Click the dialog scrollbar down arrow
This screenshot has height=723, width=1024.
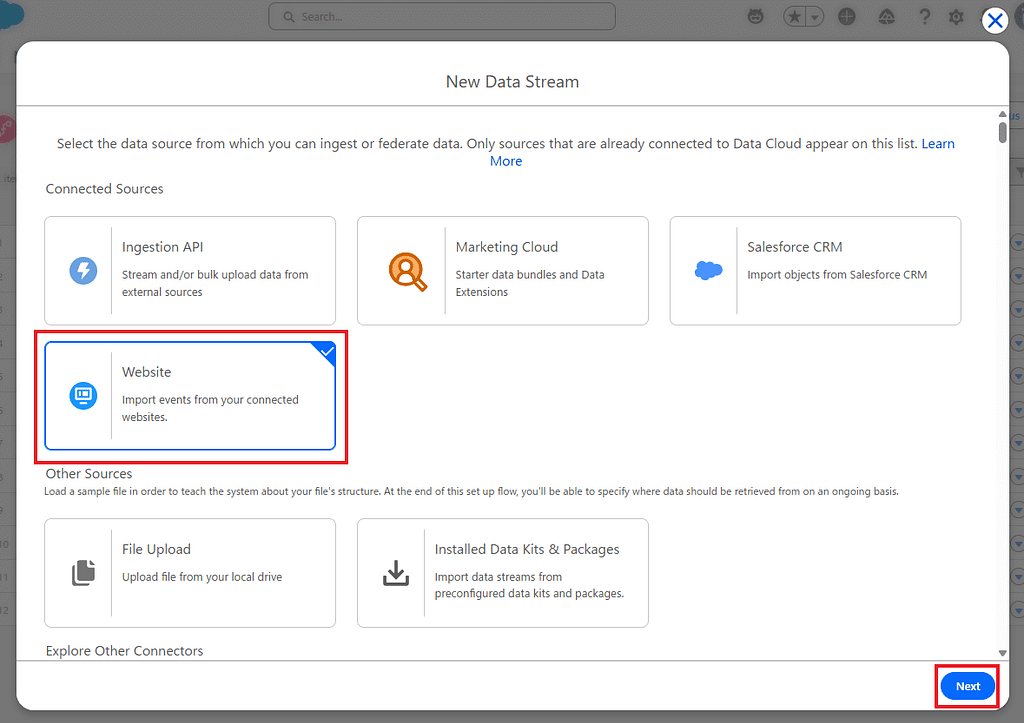1002,652
